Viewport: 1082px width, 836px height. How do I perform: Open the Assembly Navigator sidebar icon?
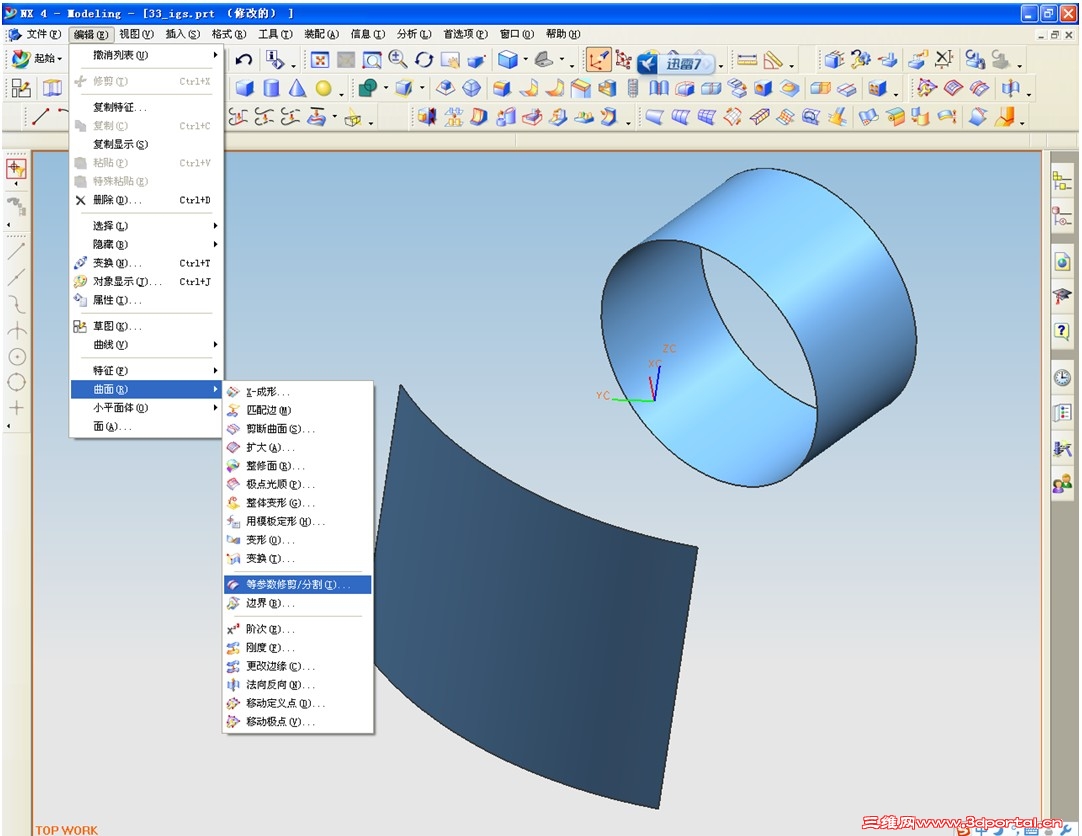click(x=1062, y=181)
